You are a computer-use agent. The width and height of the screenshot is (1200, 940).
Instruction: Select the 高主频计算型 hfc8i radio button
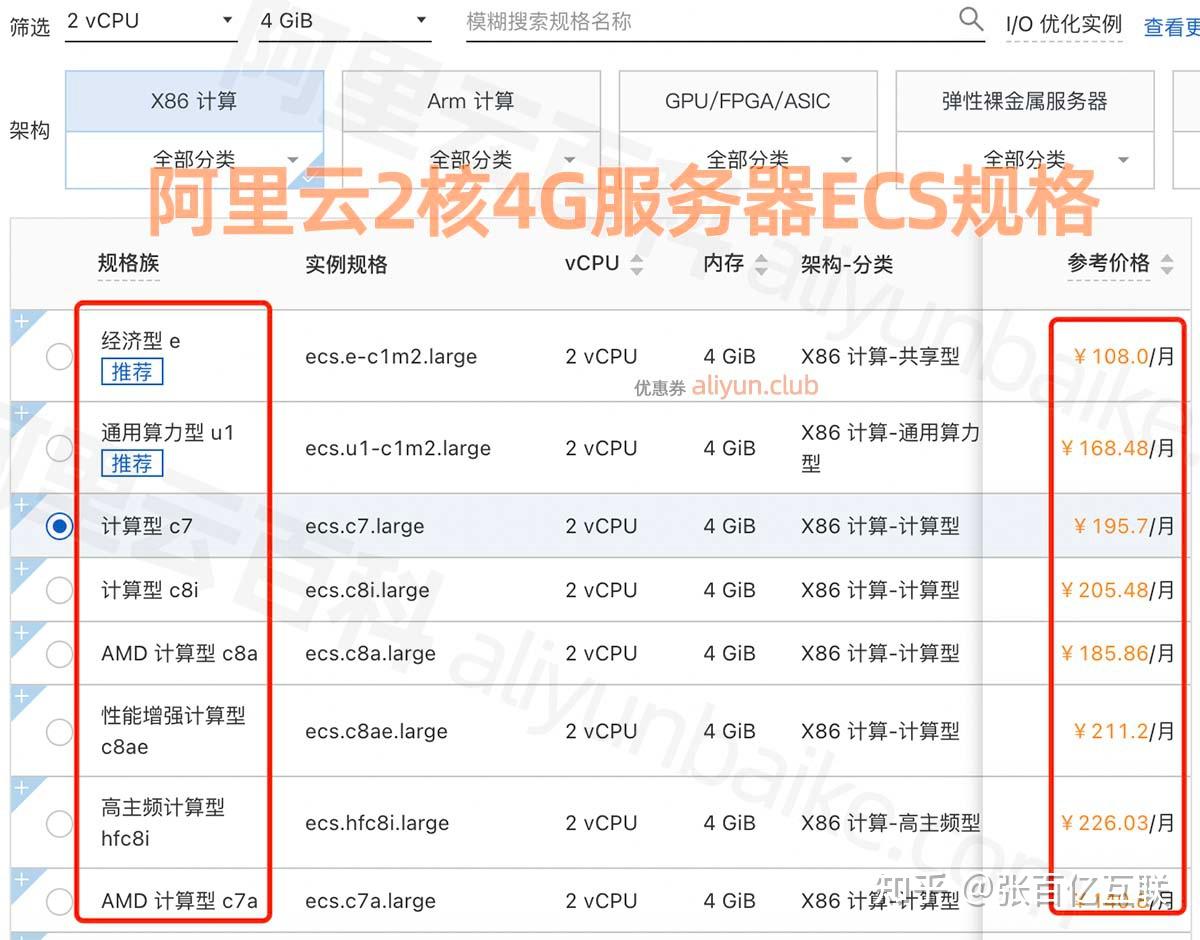click(x=59, y=823)
